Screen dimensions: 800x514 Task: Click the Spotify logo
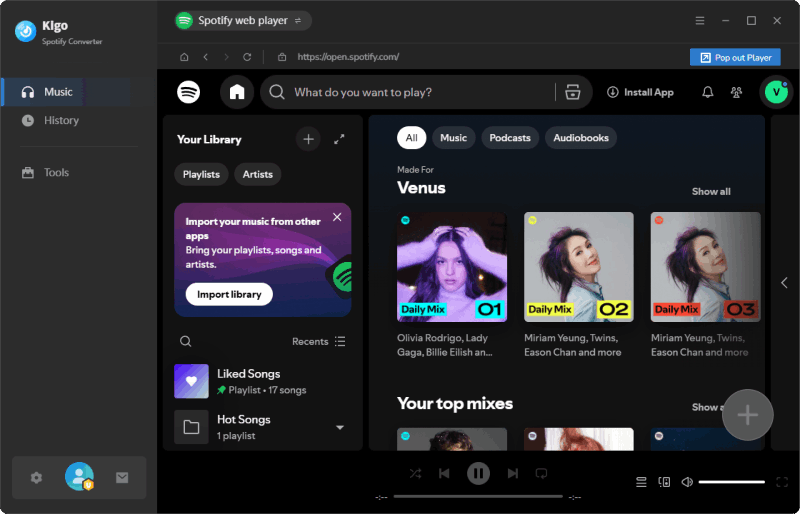pos(189,92)
